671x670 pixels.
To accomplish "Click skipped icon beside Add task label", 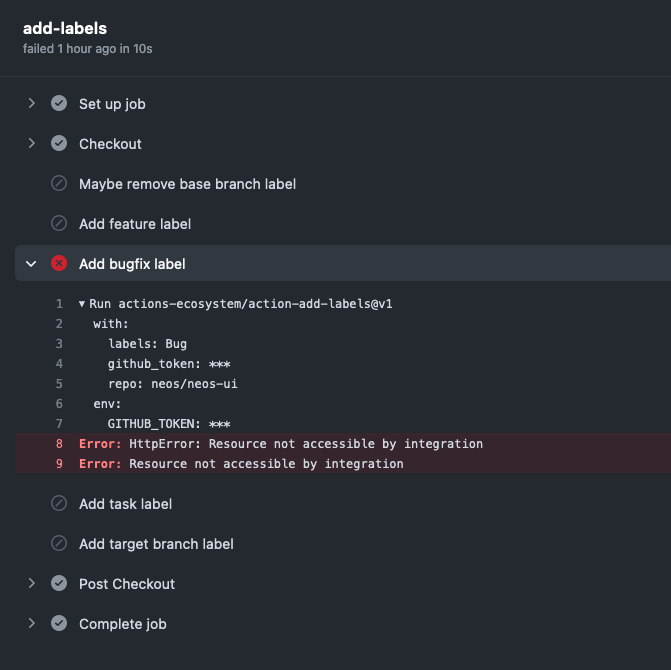I will (59, 504).
